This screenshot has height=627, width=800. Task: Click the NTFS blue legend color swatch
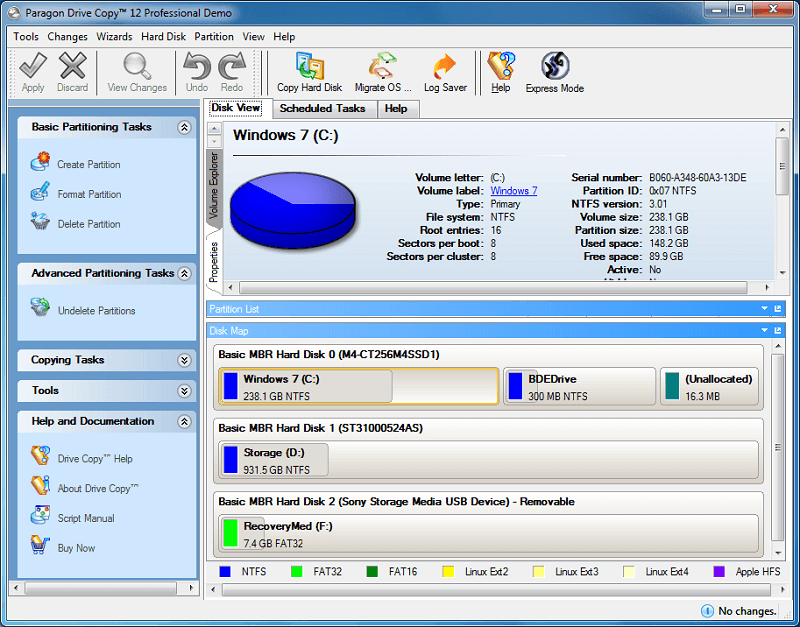225,572
